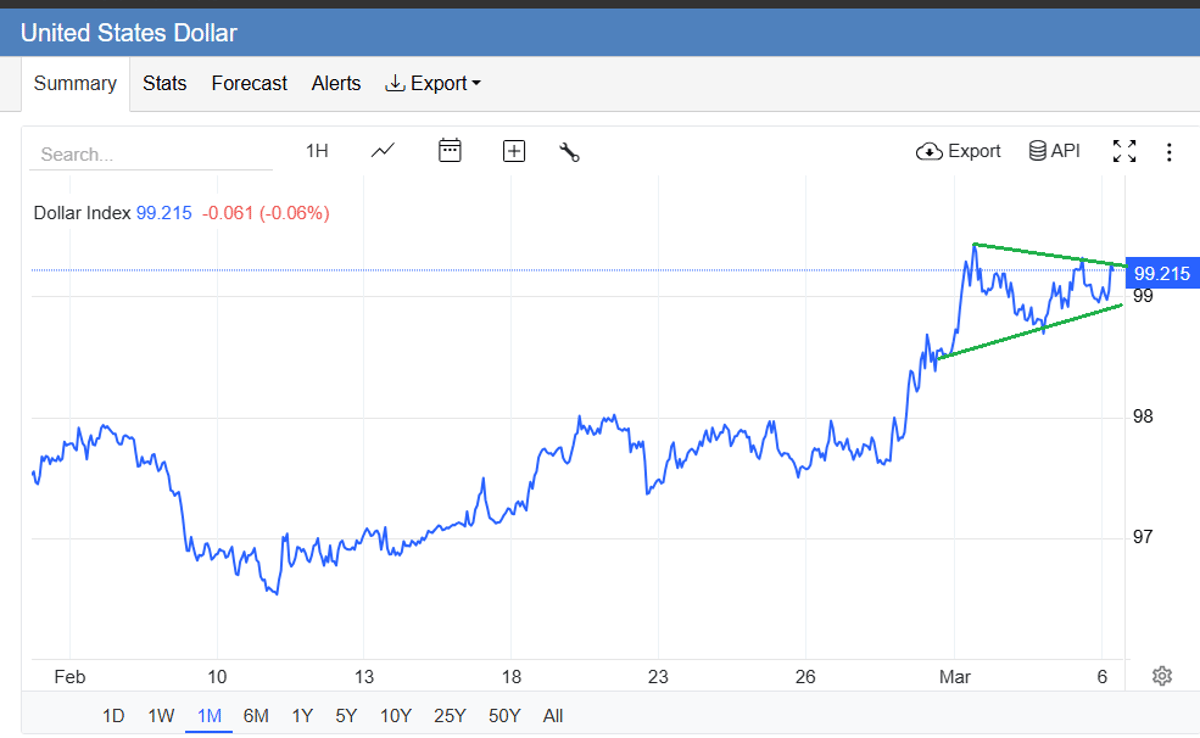Open chart settings via the wrench icon
The image size is (1200, 738).
tap(568, 151)
